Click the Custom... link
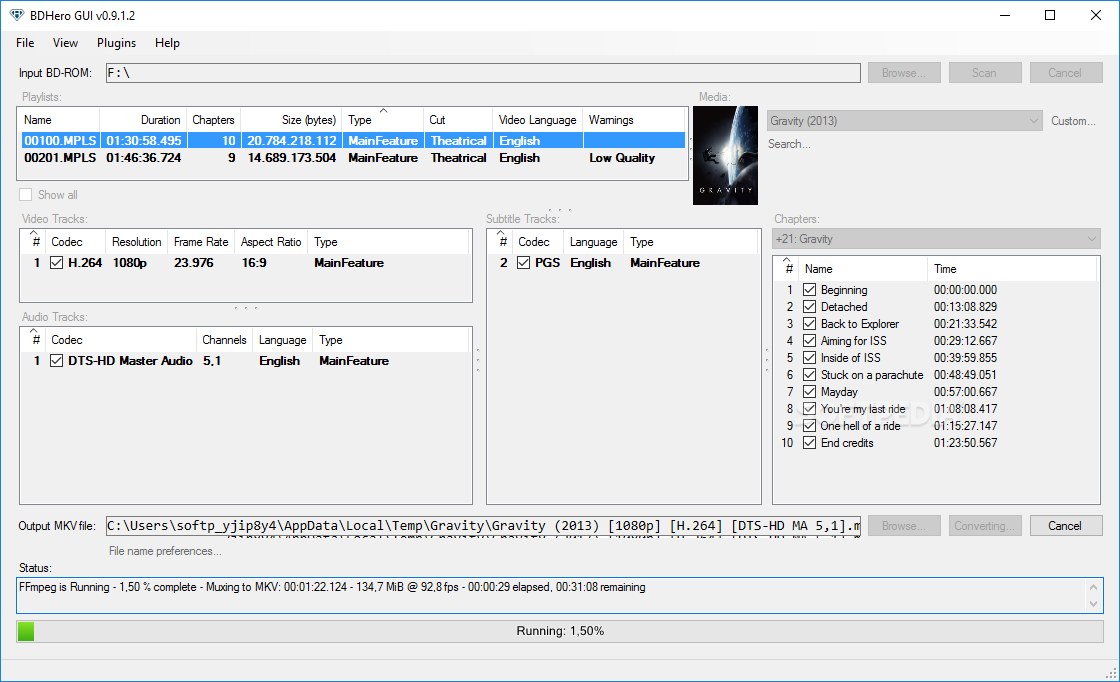1120x682 pixels. pyautogui.click(x=1073, y=121)
